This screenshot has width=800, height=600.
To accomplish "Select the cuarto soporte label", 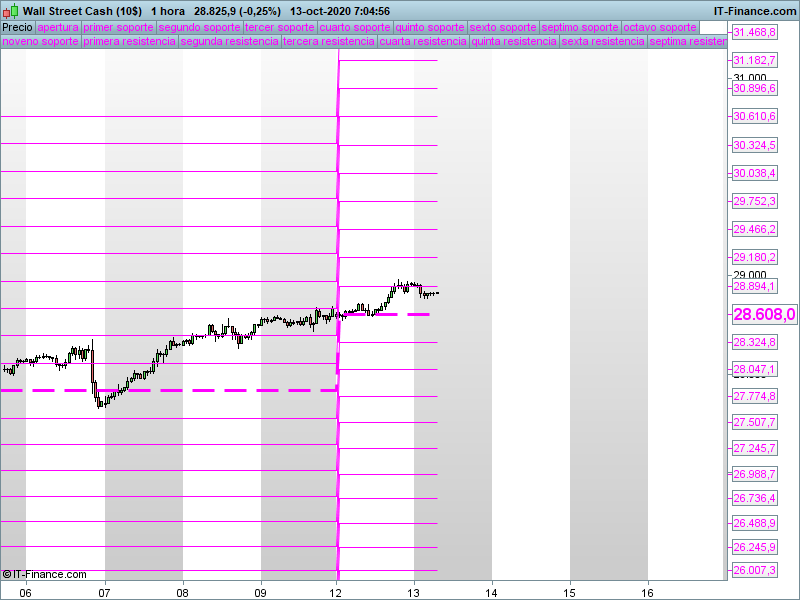I will 355,28.
